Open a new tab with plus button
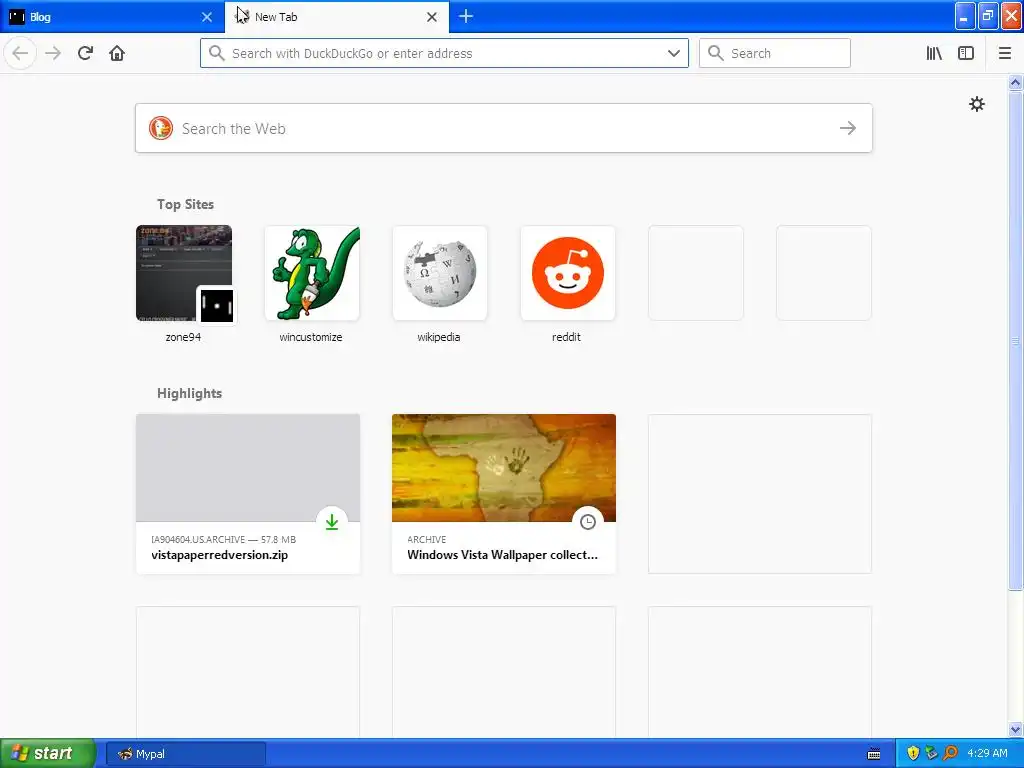The height and width of the screenshot is (768, 1024). click(x=466, y=16)
